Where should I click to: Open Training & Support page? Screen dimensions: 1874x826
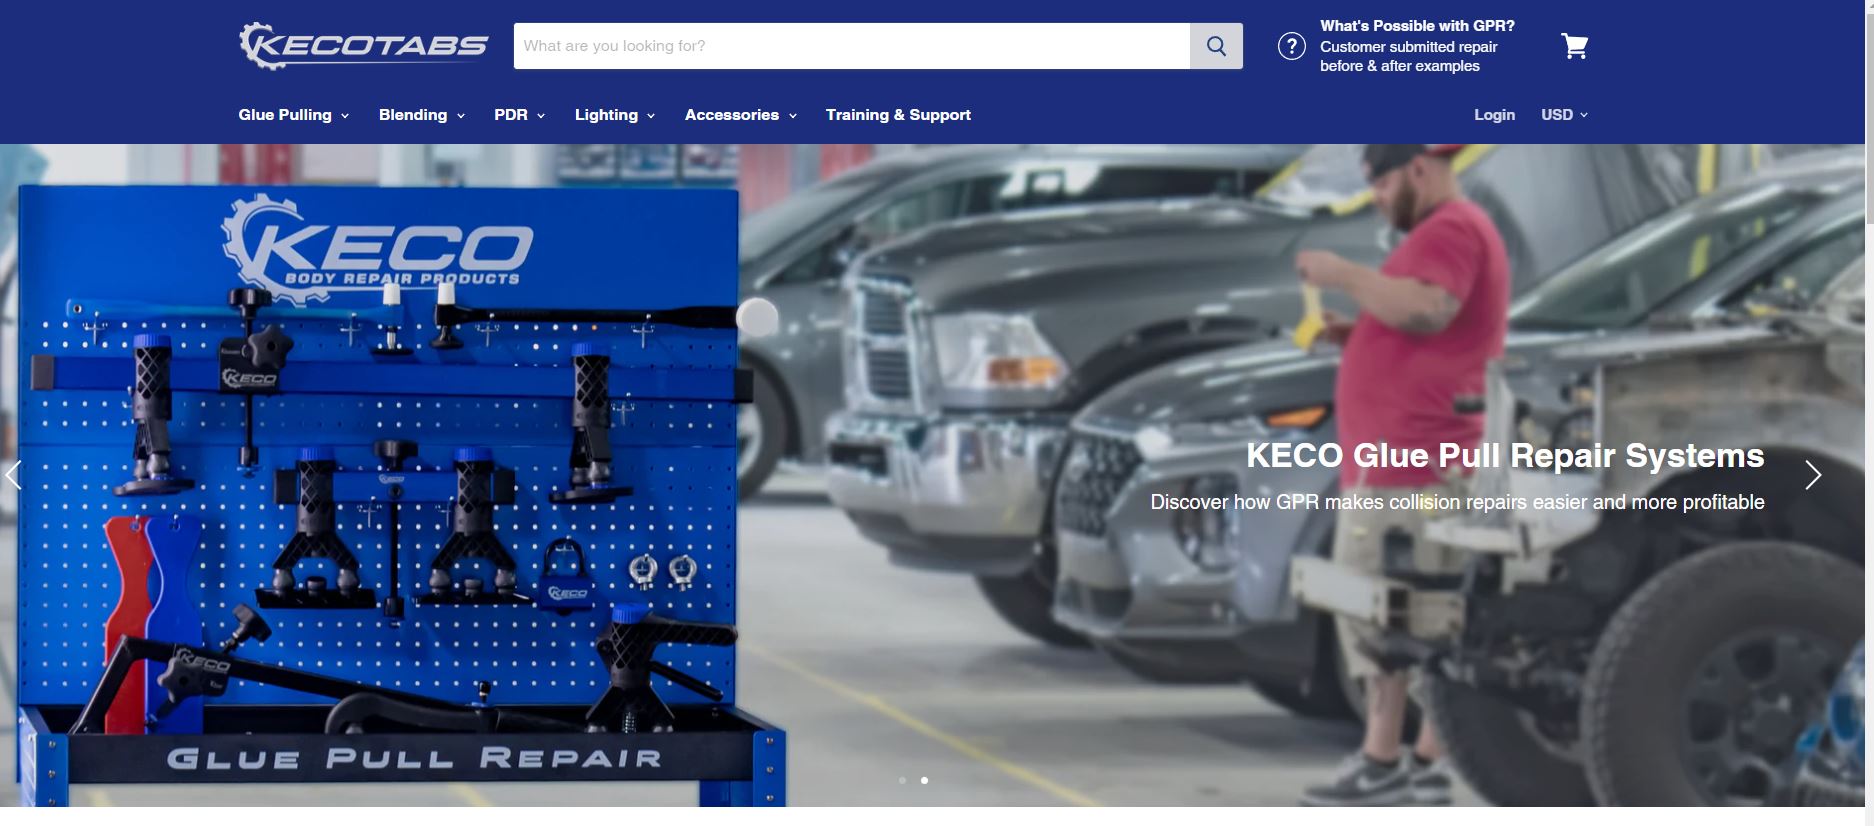(x=898, y=115)
